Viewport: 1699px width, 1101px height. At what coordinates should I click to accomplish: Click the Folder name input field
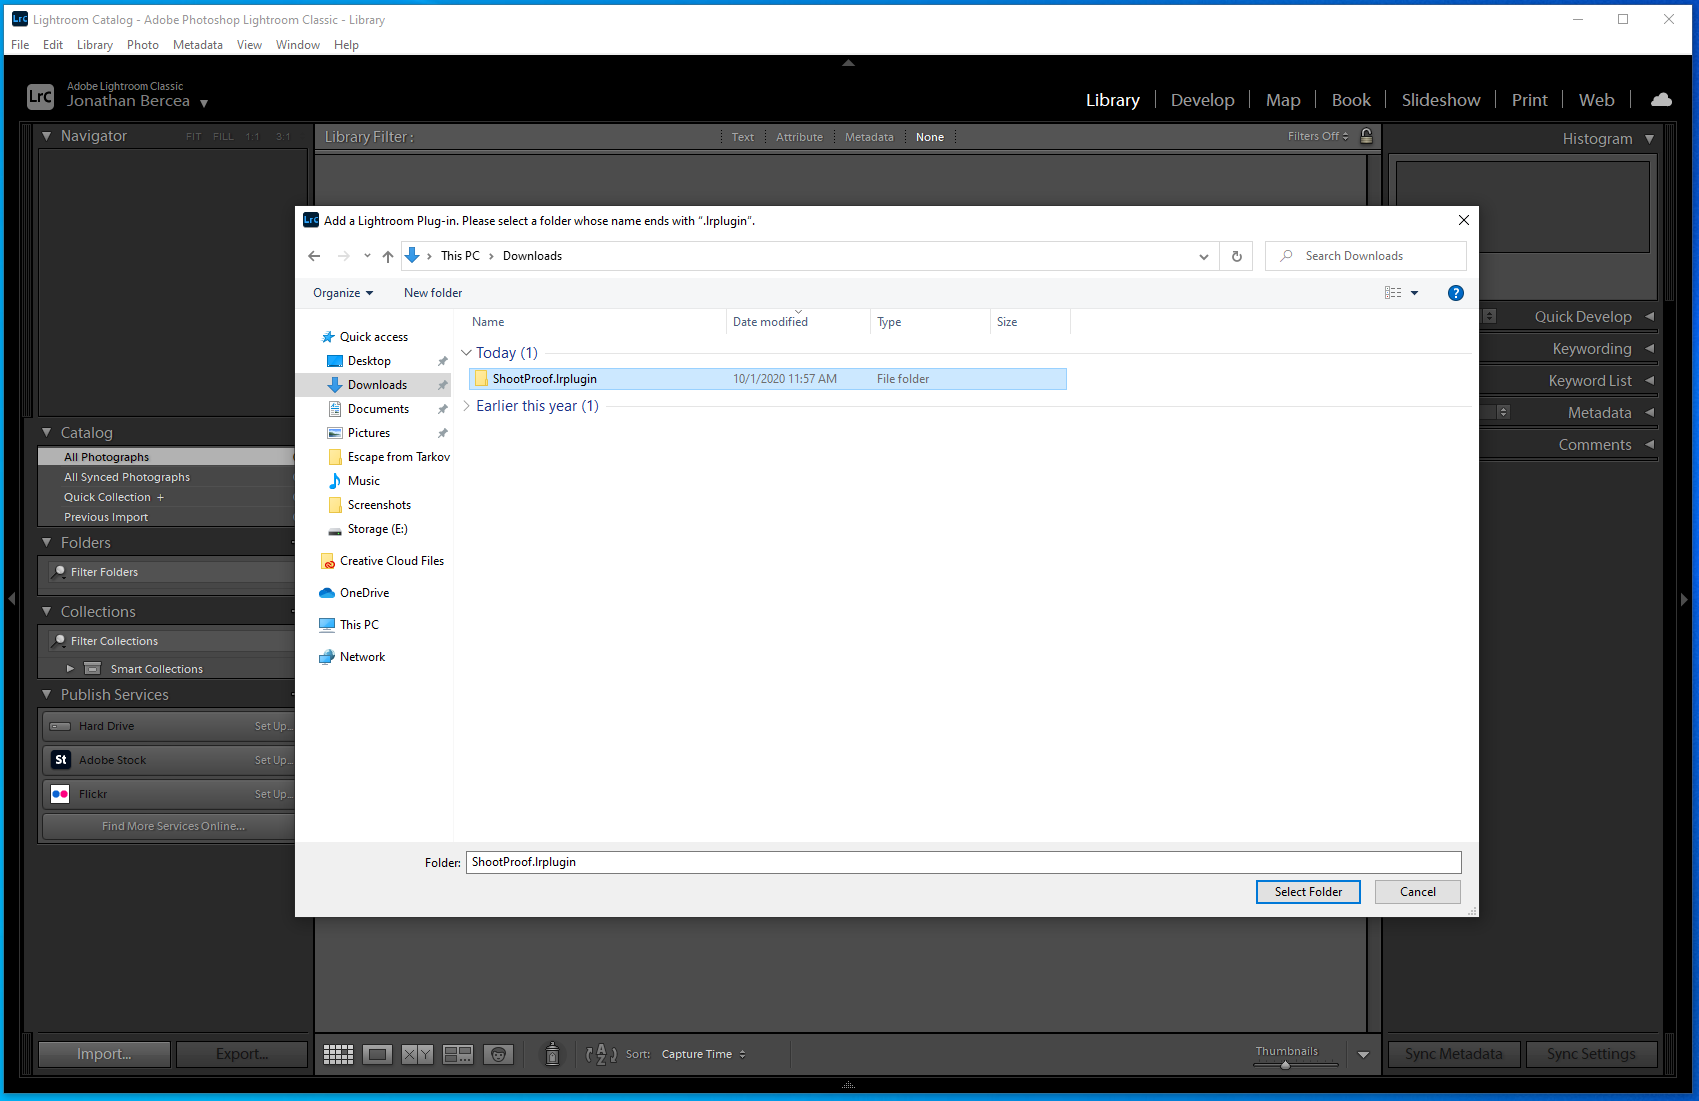pyautogui.click(x=963, y=862)
